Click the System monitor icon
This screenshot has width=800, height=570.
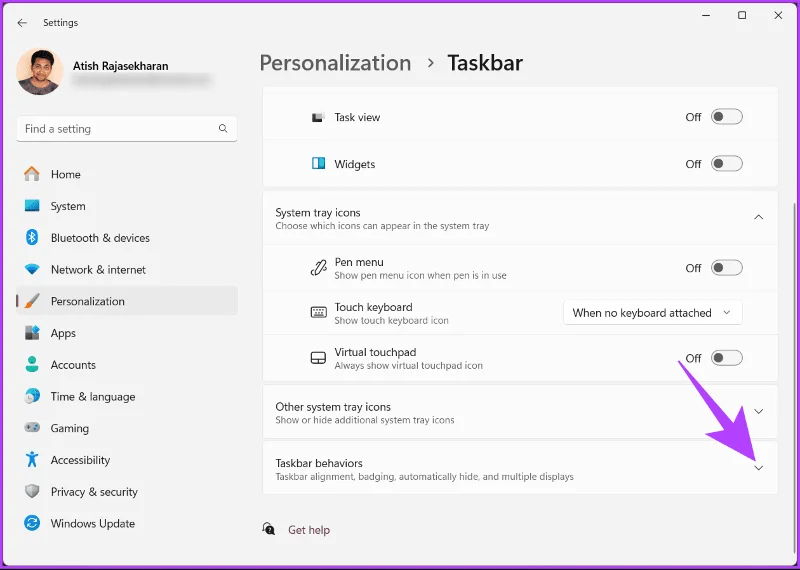[x=32, y=206]
